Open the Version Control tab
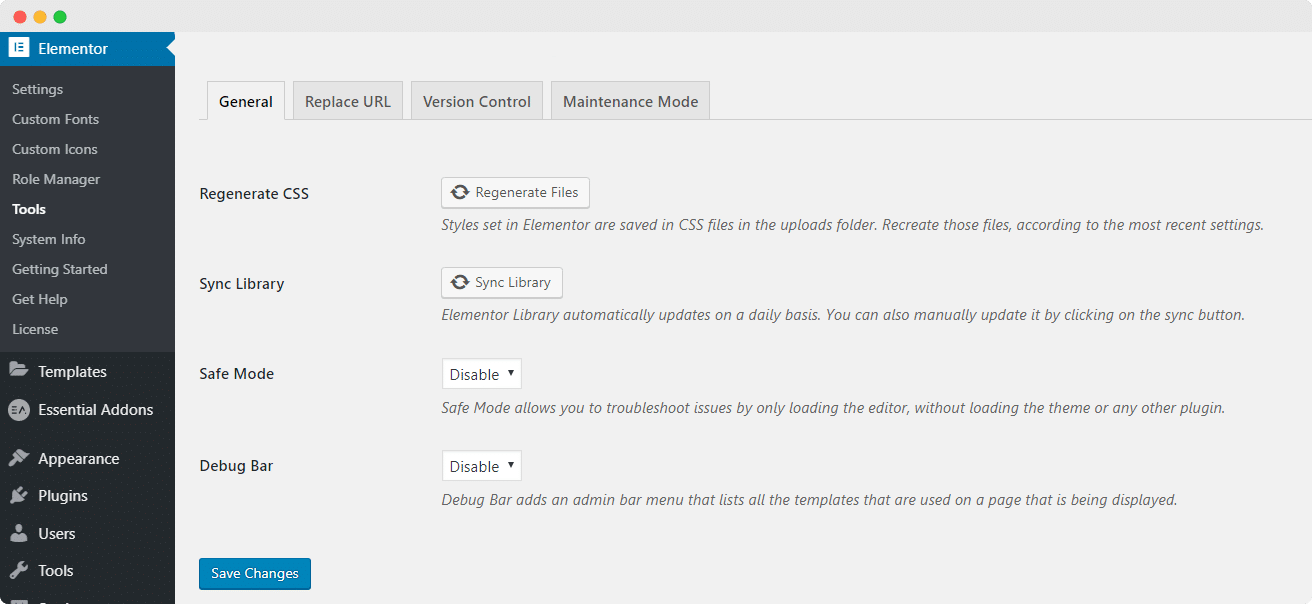Viewport: 1312px width, 604px height. [477, 101]
